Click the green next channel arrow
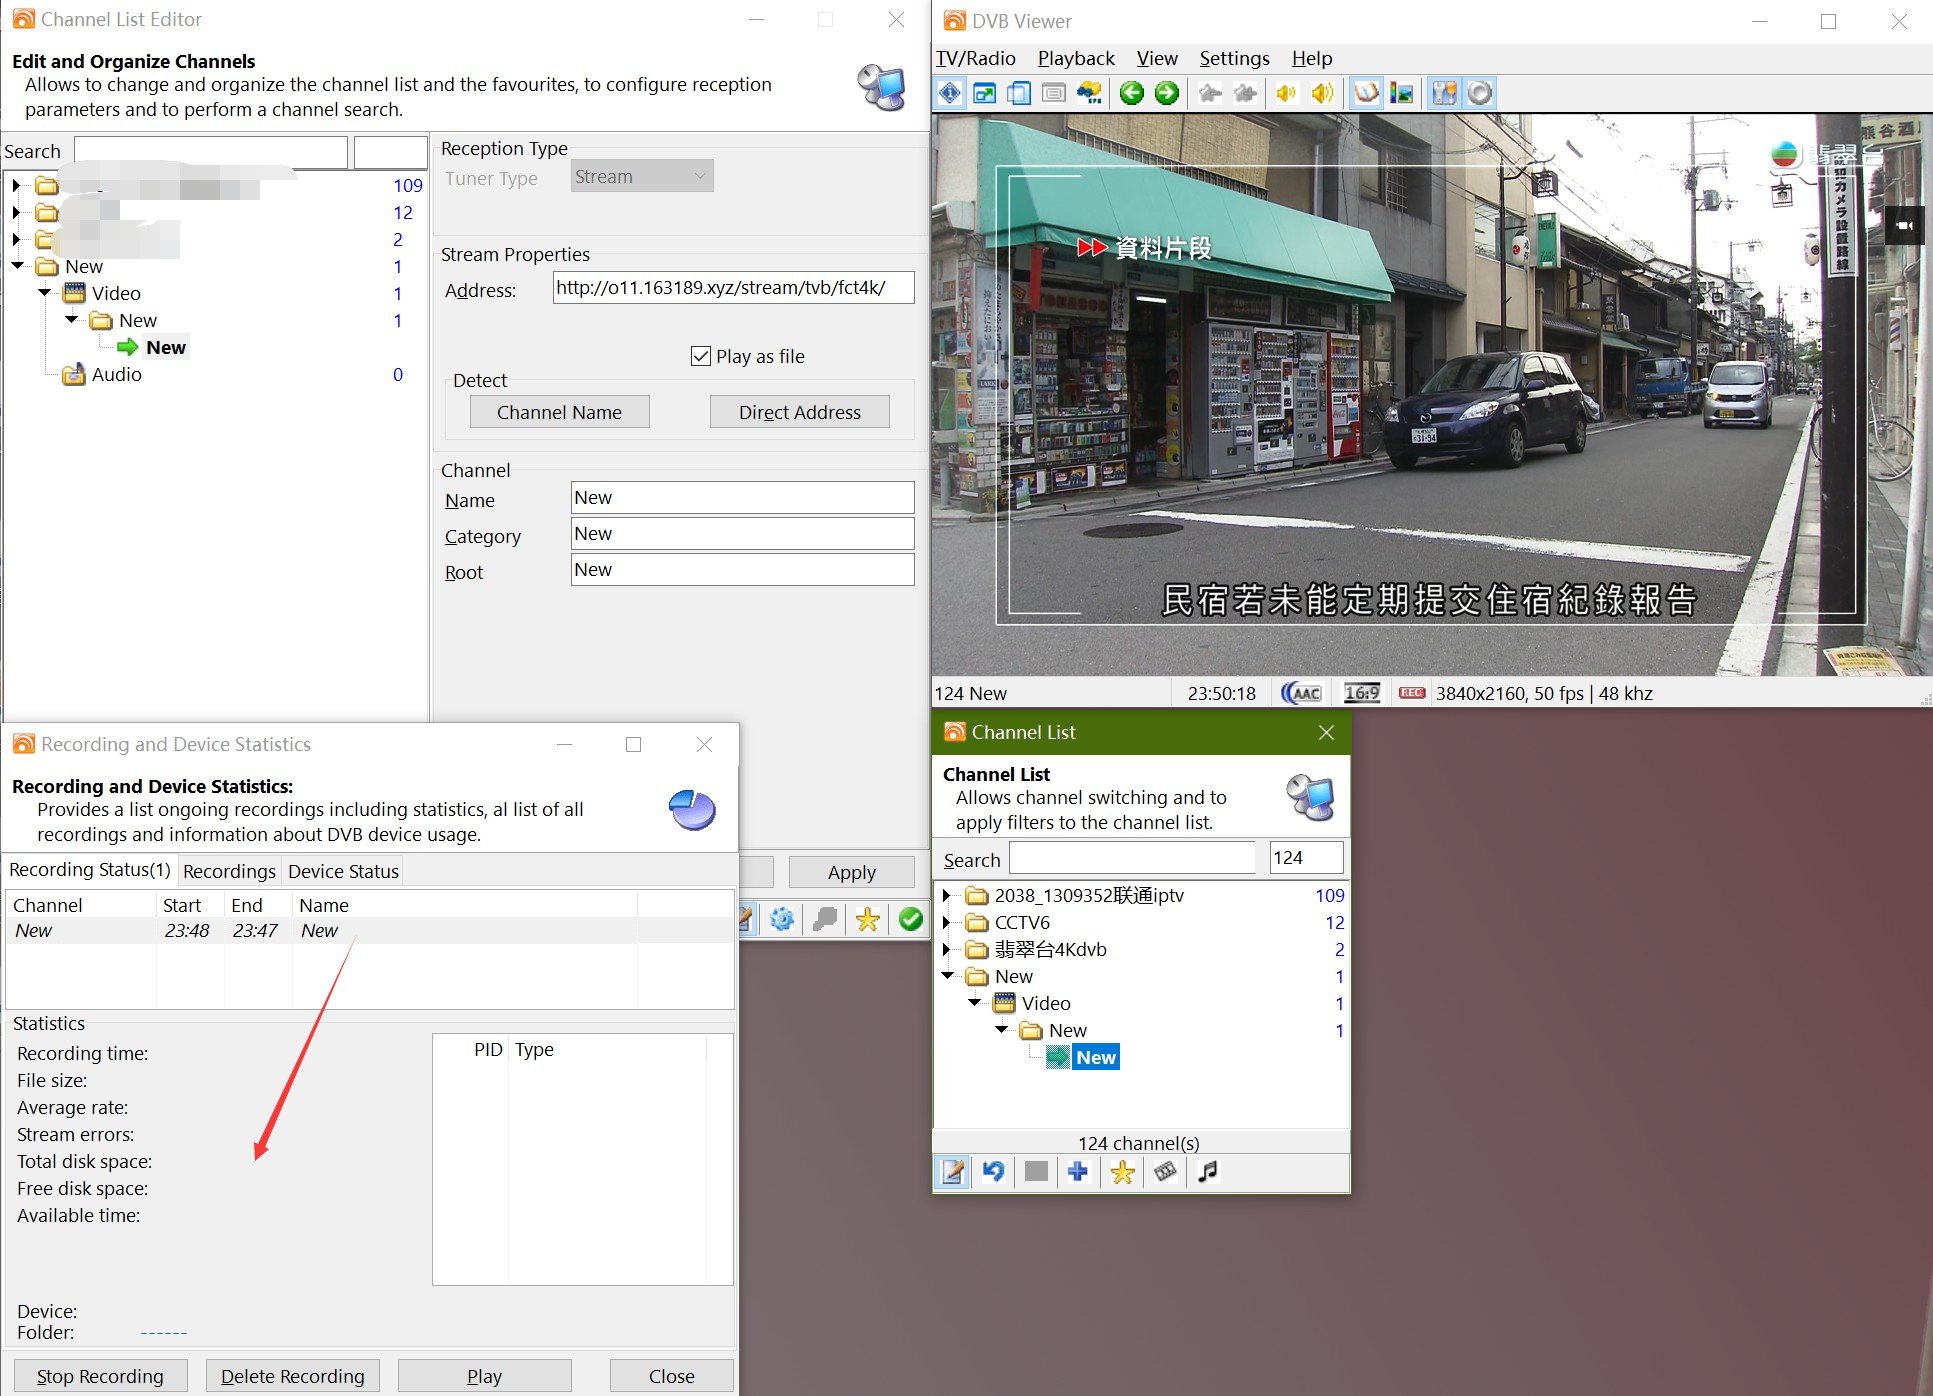 (x=1167, y=93)
